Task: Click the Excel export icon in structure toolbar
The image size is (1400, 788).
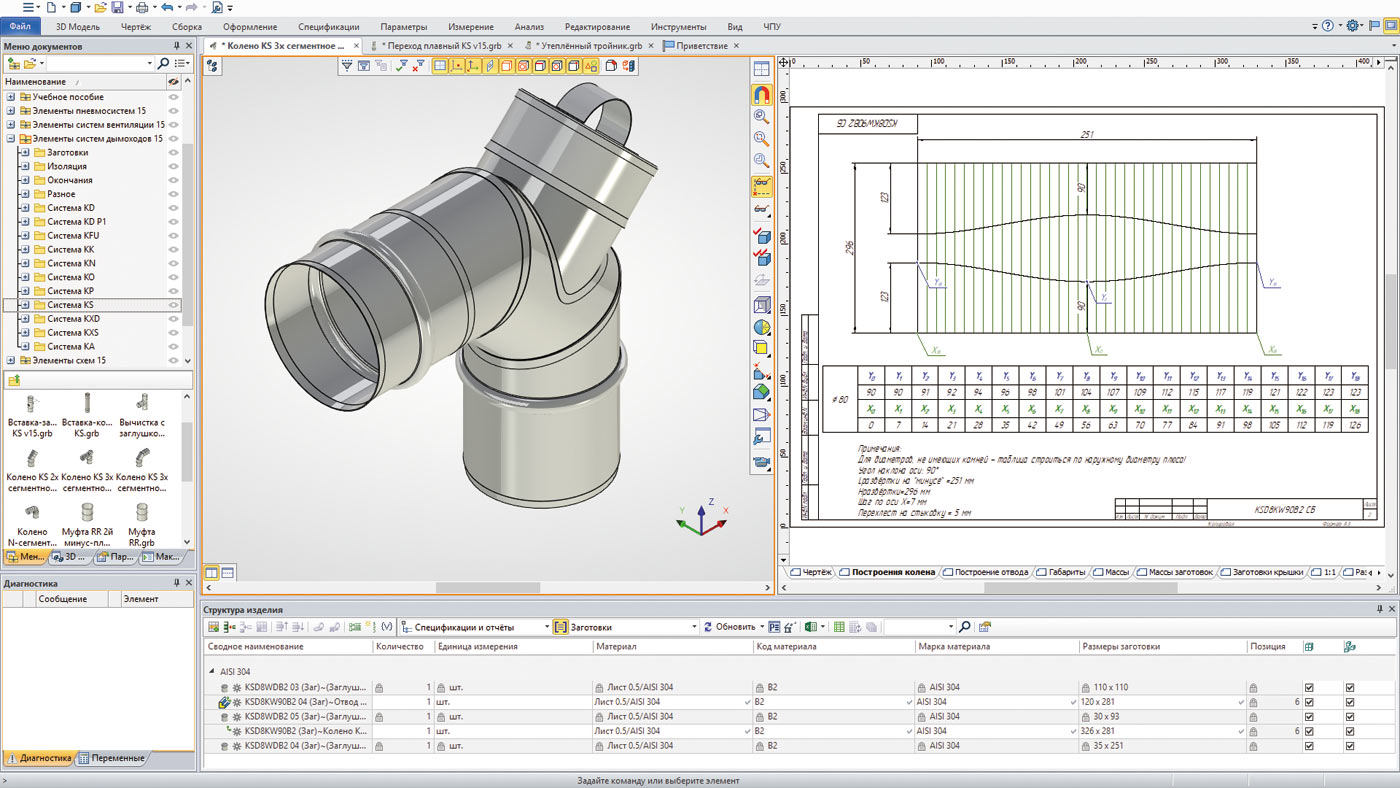Action: [x=810, y=627]
